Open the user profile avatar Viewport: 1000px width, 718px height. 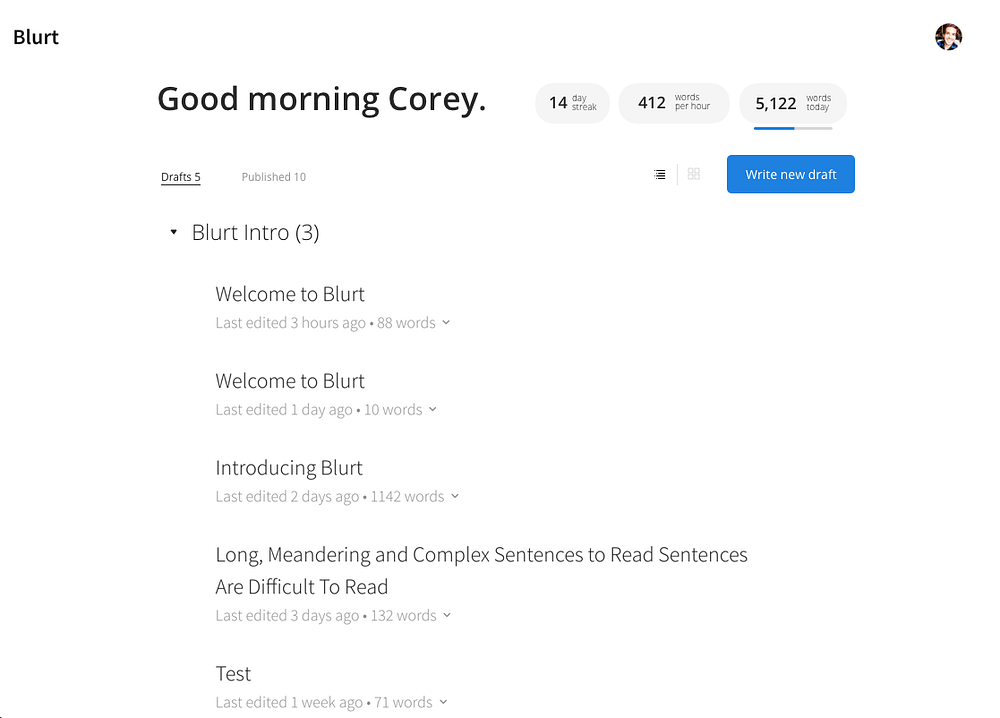[948, 37]
